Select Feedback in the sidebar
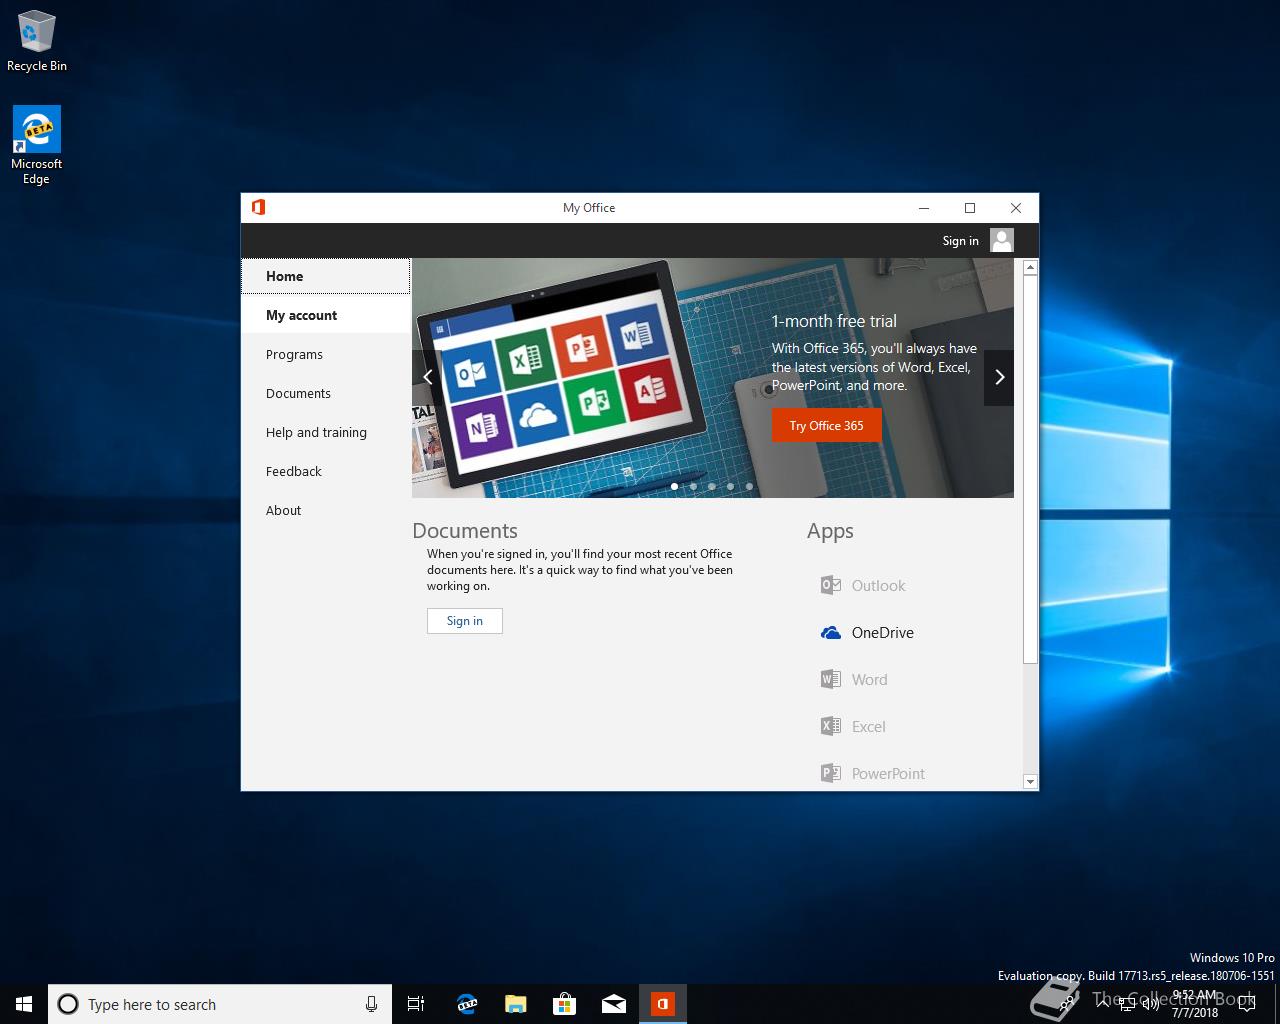 pos(326,471)
